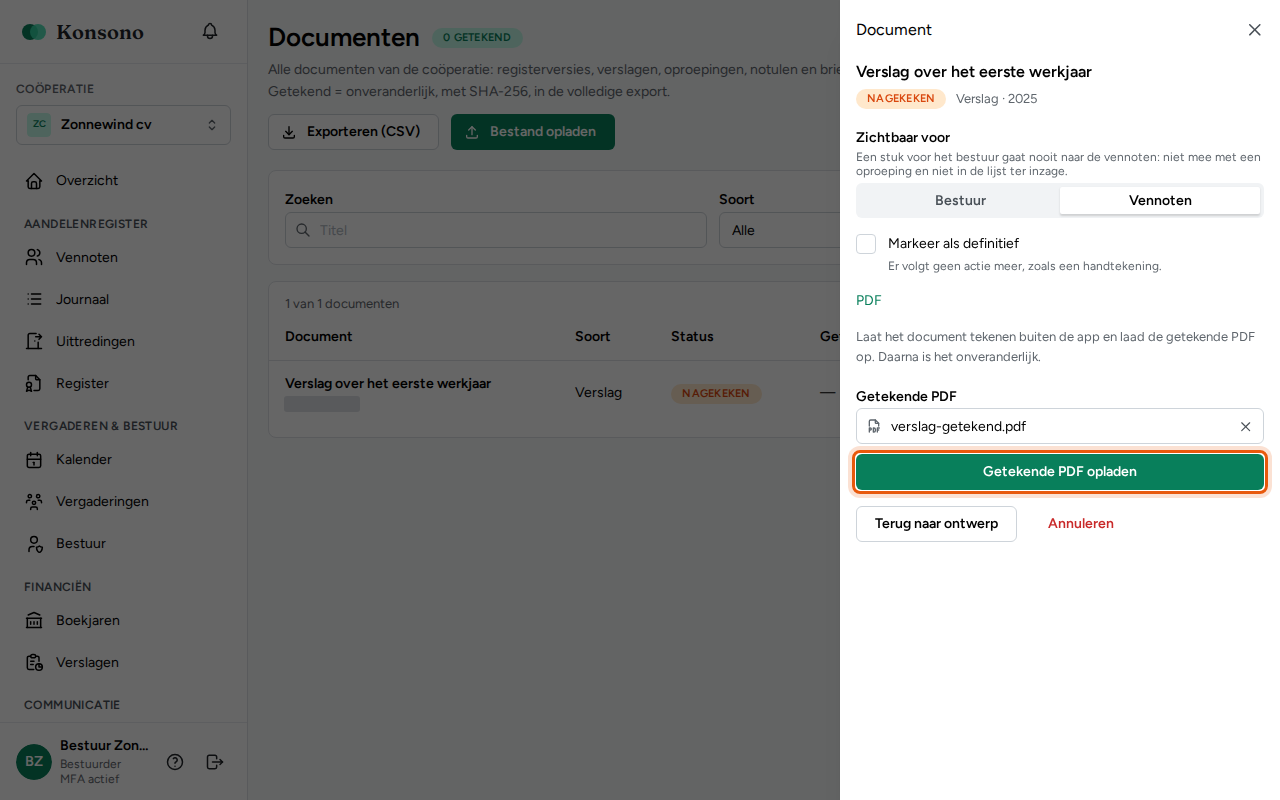
Task: Click Terug naar ontwerp
Action: (x=936, y=524)
